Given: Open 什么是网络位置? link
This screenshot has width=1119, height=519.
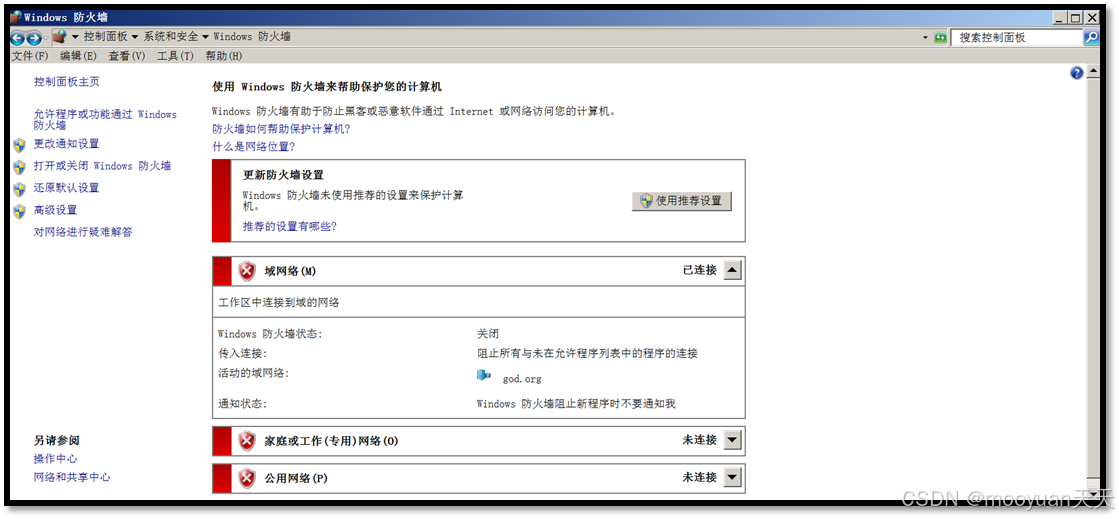Looking at the screenshot, I should click(x=253, y=147).
